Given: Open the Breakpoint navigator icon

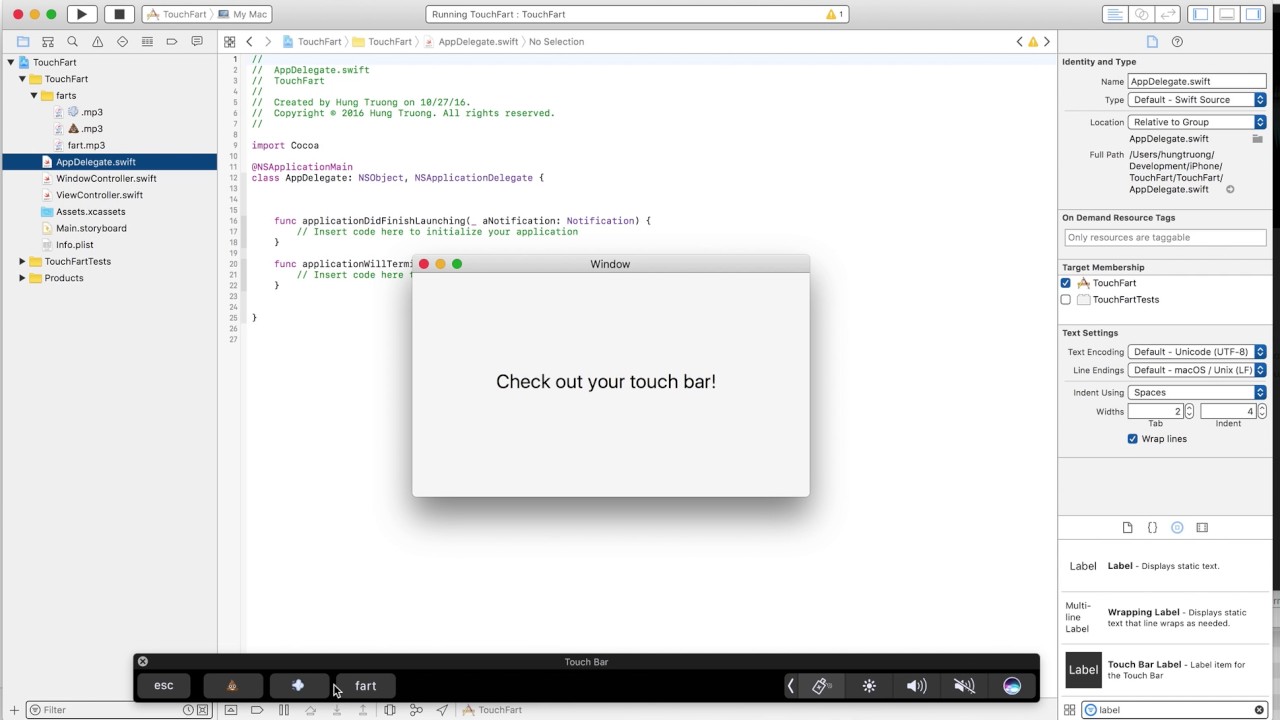Looking at the screenshot, I should click(x=172, y=42).
